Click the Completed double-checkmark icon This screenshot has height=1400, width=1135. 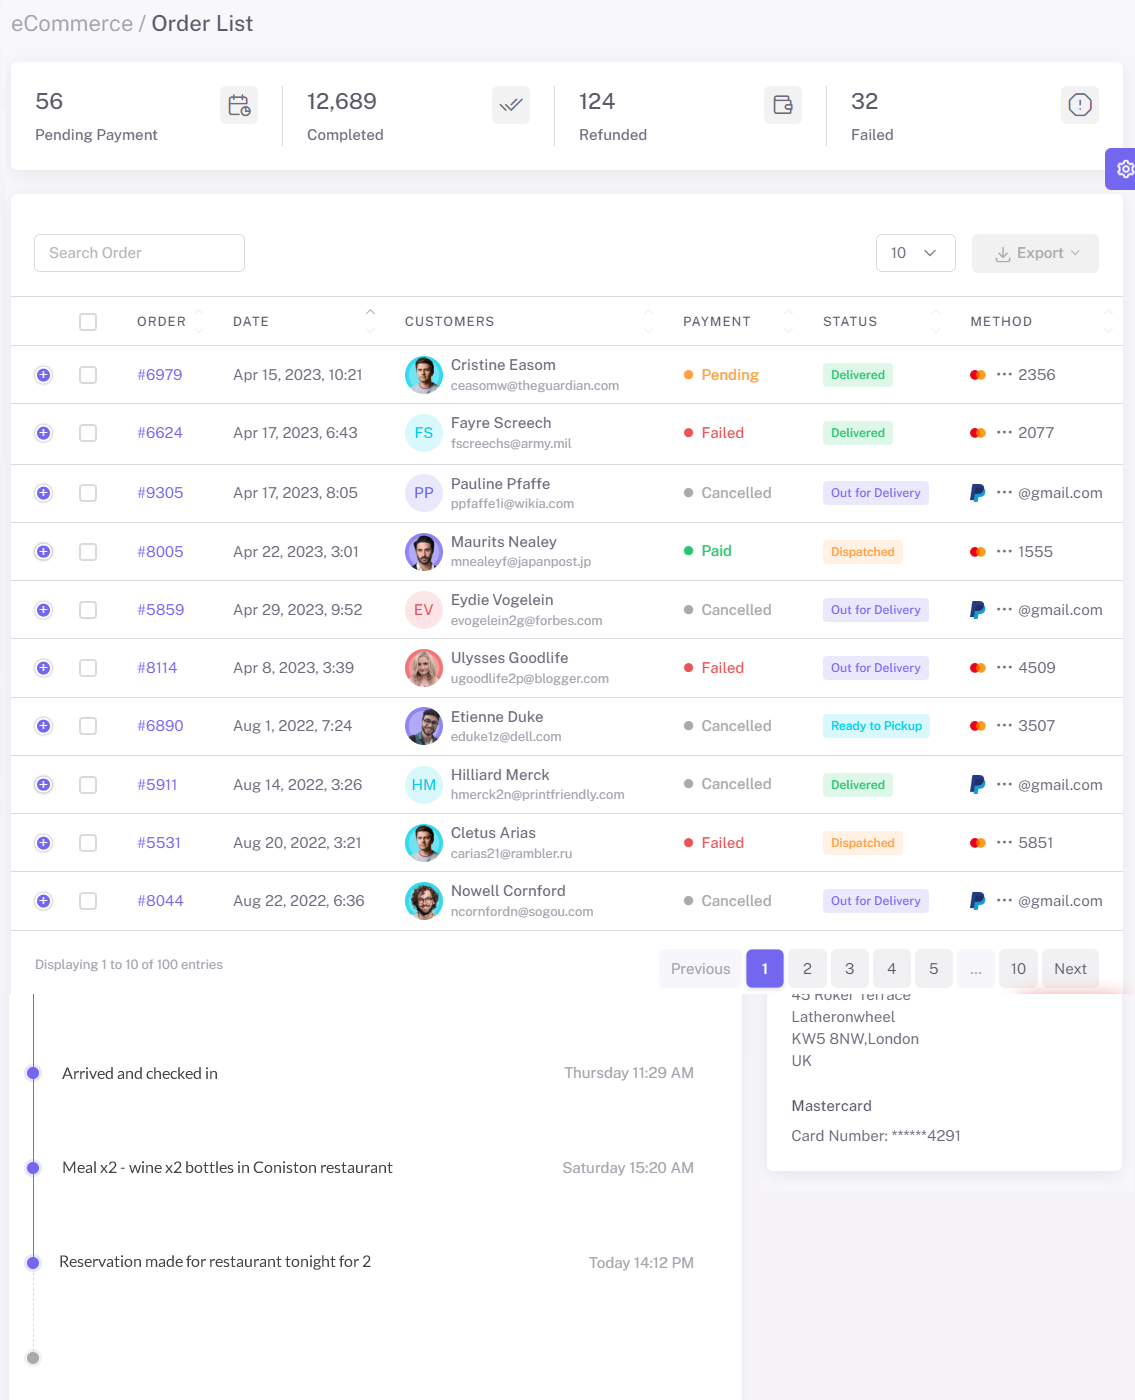511,105
